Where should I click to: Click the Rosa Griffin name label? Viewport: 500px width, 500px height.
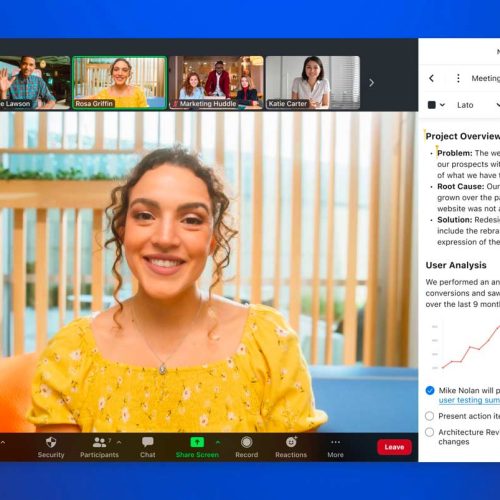tap(94, 104)
